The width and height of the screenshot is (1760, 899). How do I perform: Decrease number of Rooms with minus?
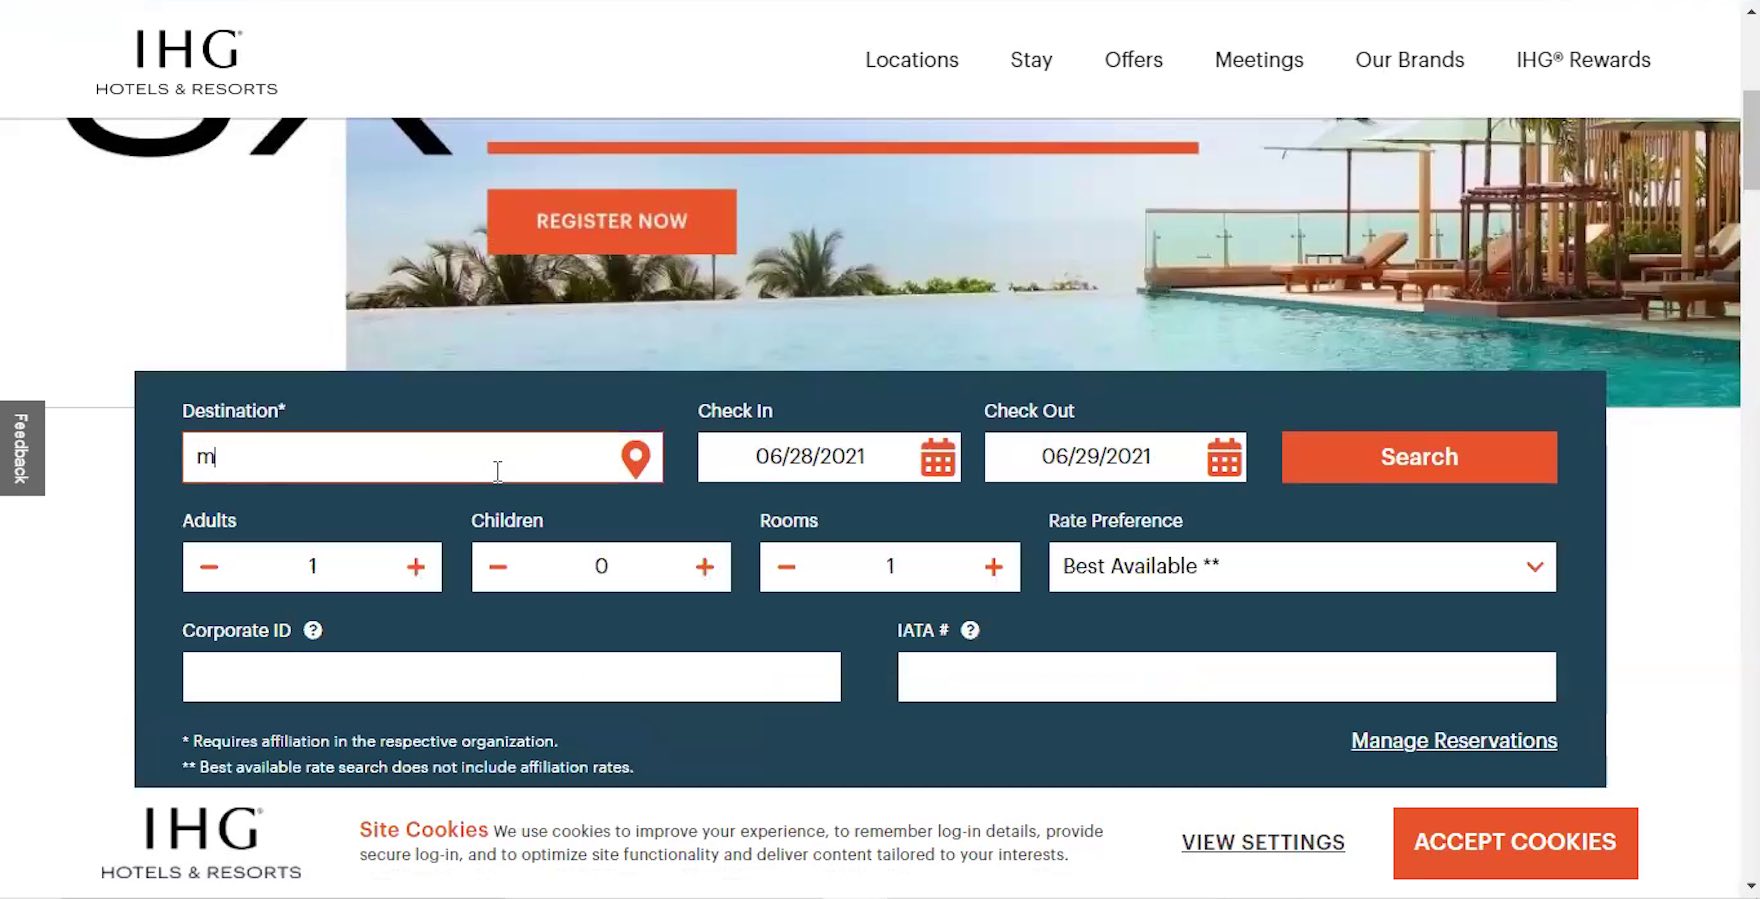click(x=786, y=567)
